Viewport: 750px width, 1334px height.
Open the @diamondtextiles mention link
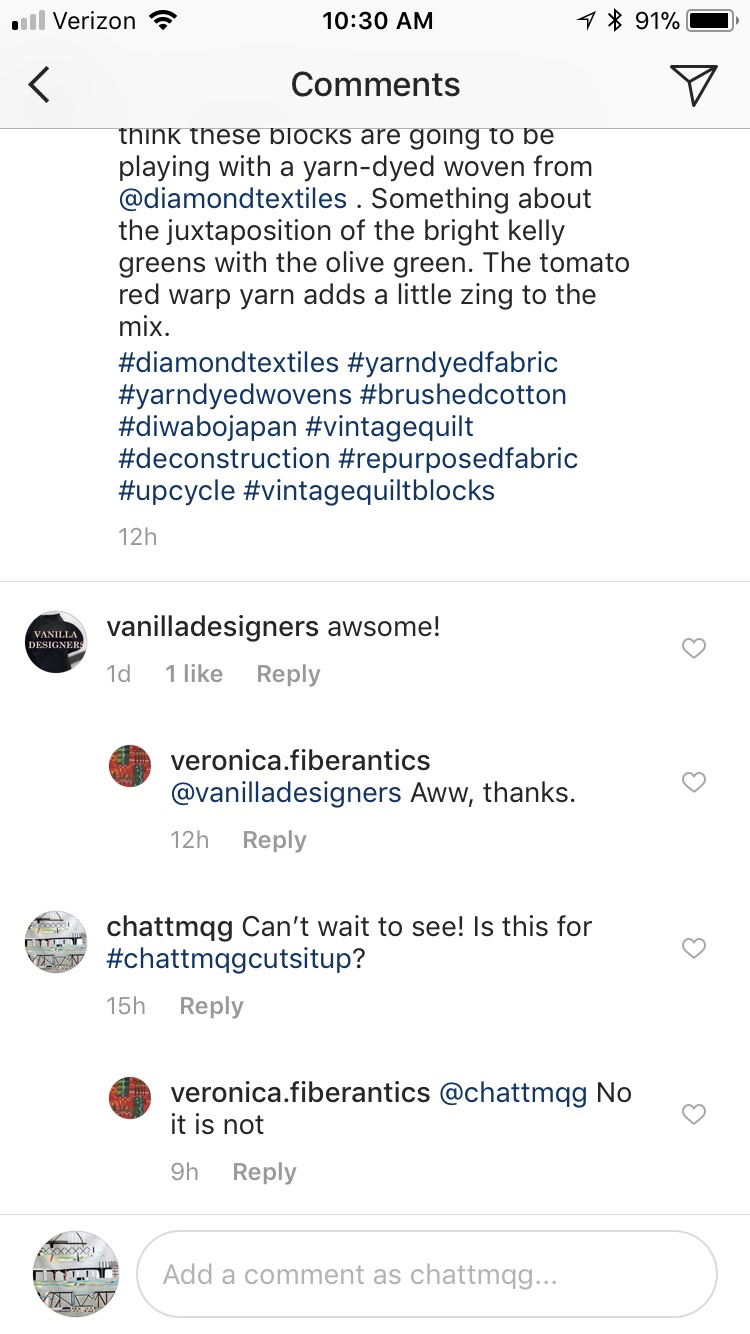pos(232,199)
